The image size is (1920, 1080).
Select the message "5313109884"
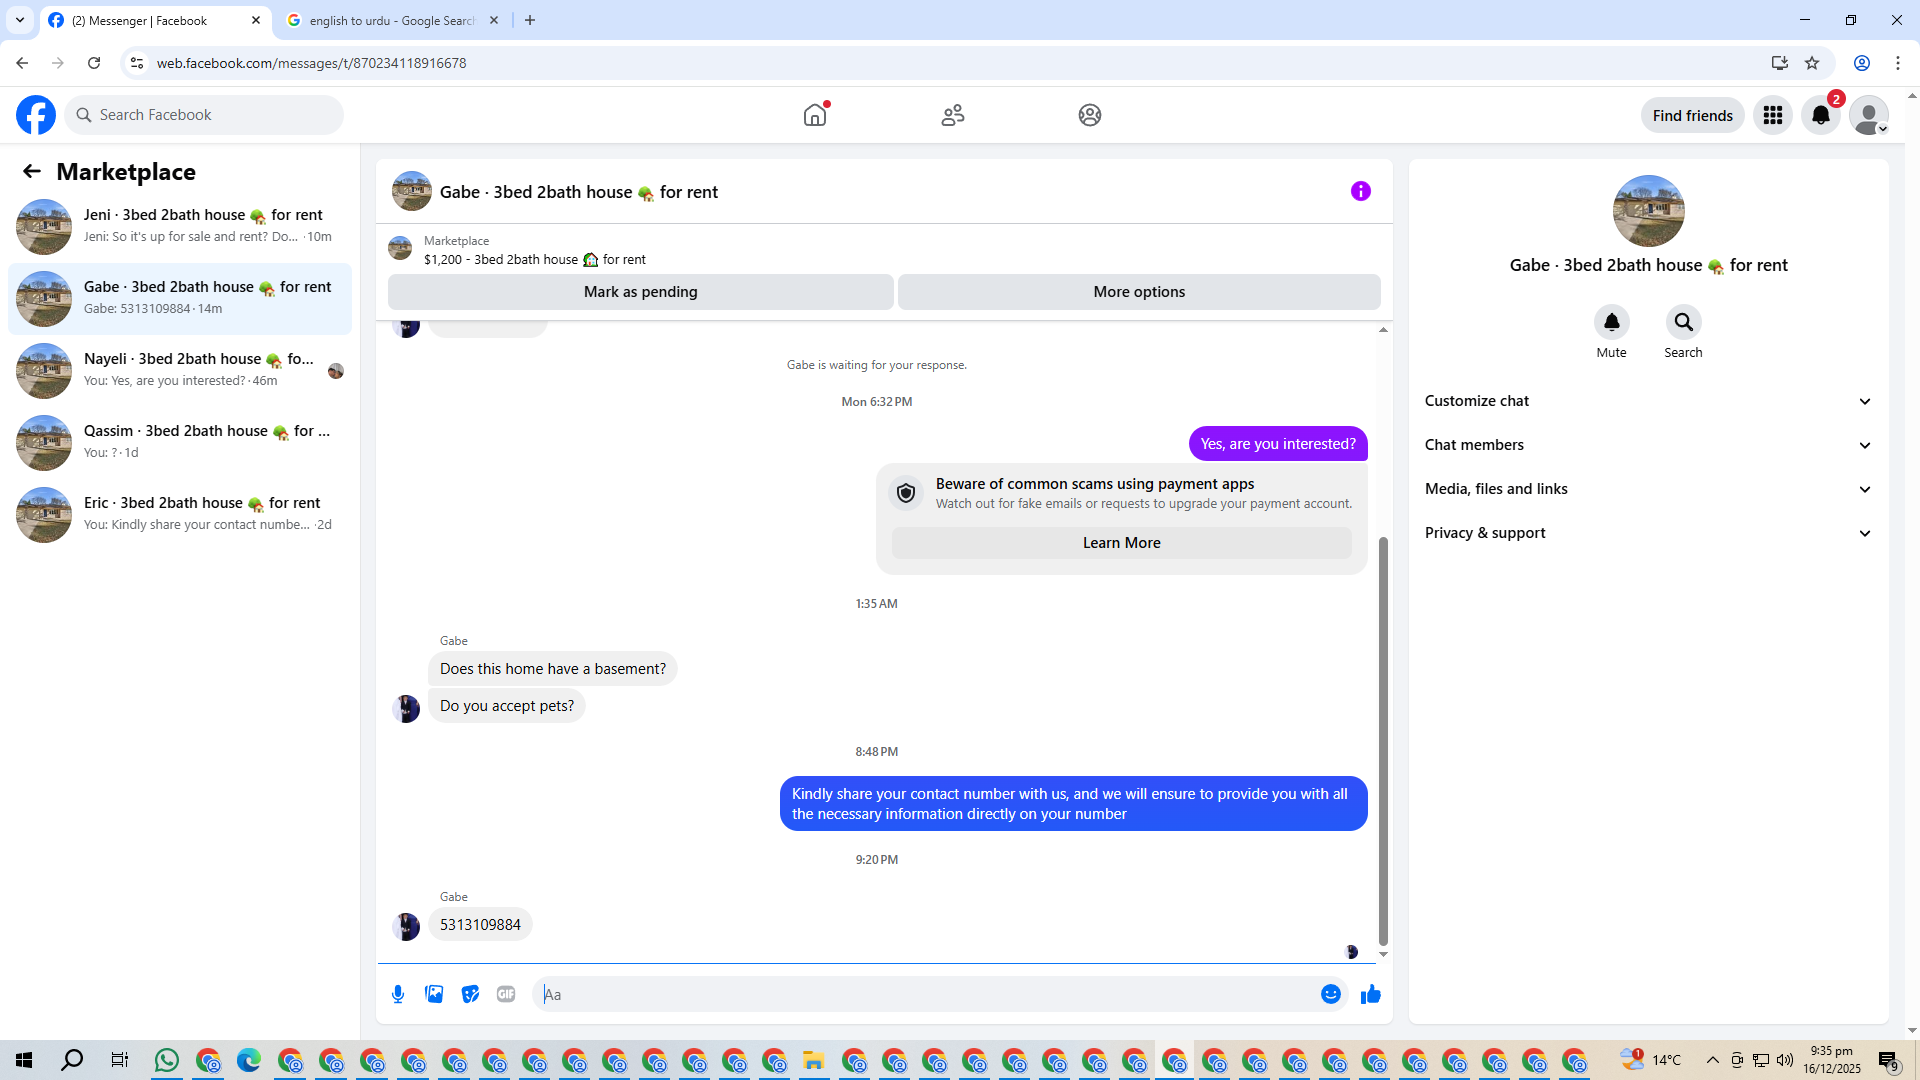click(480, 925)
